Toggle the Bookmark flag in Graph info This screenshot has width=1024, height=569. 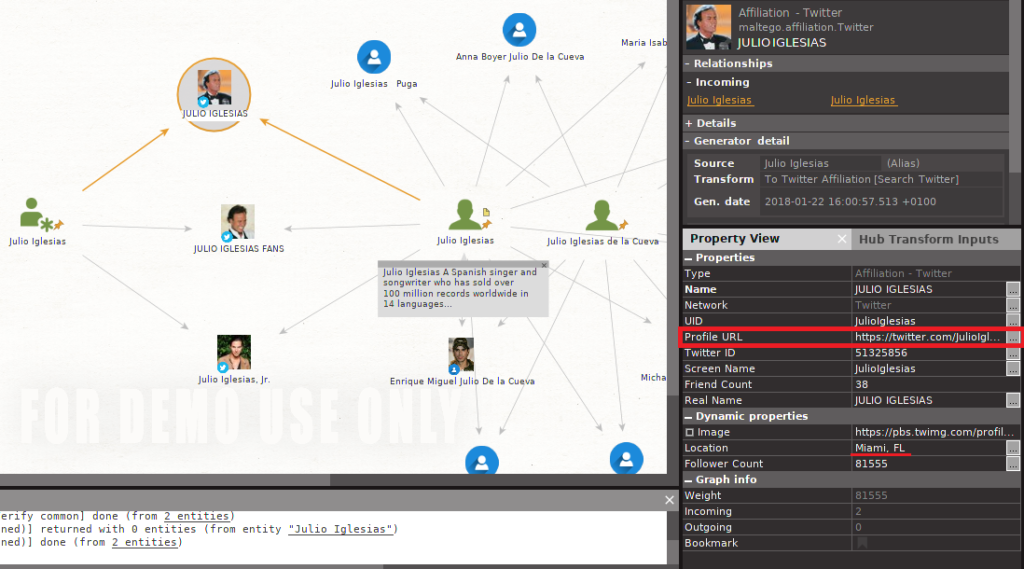(861, 543)
